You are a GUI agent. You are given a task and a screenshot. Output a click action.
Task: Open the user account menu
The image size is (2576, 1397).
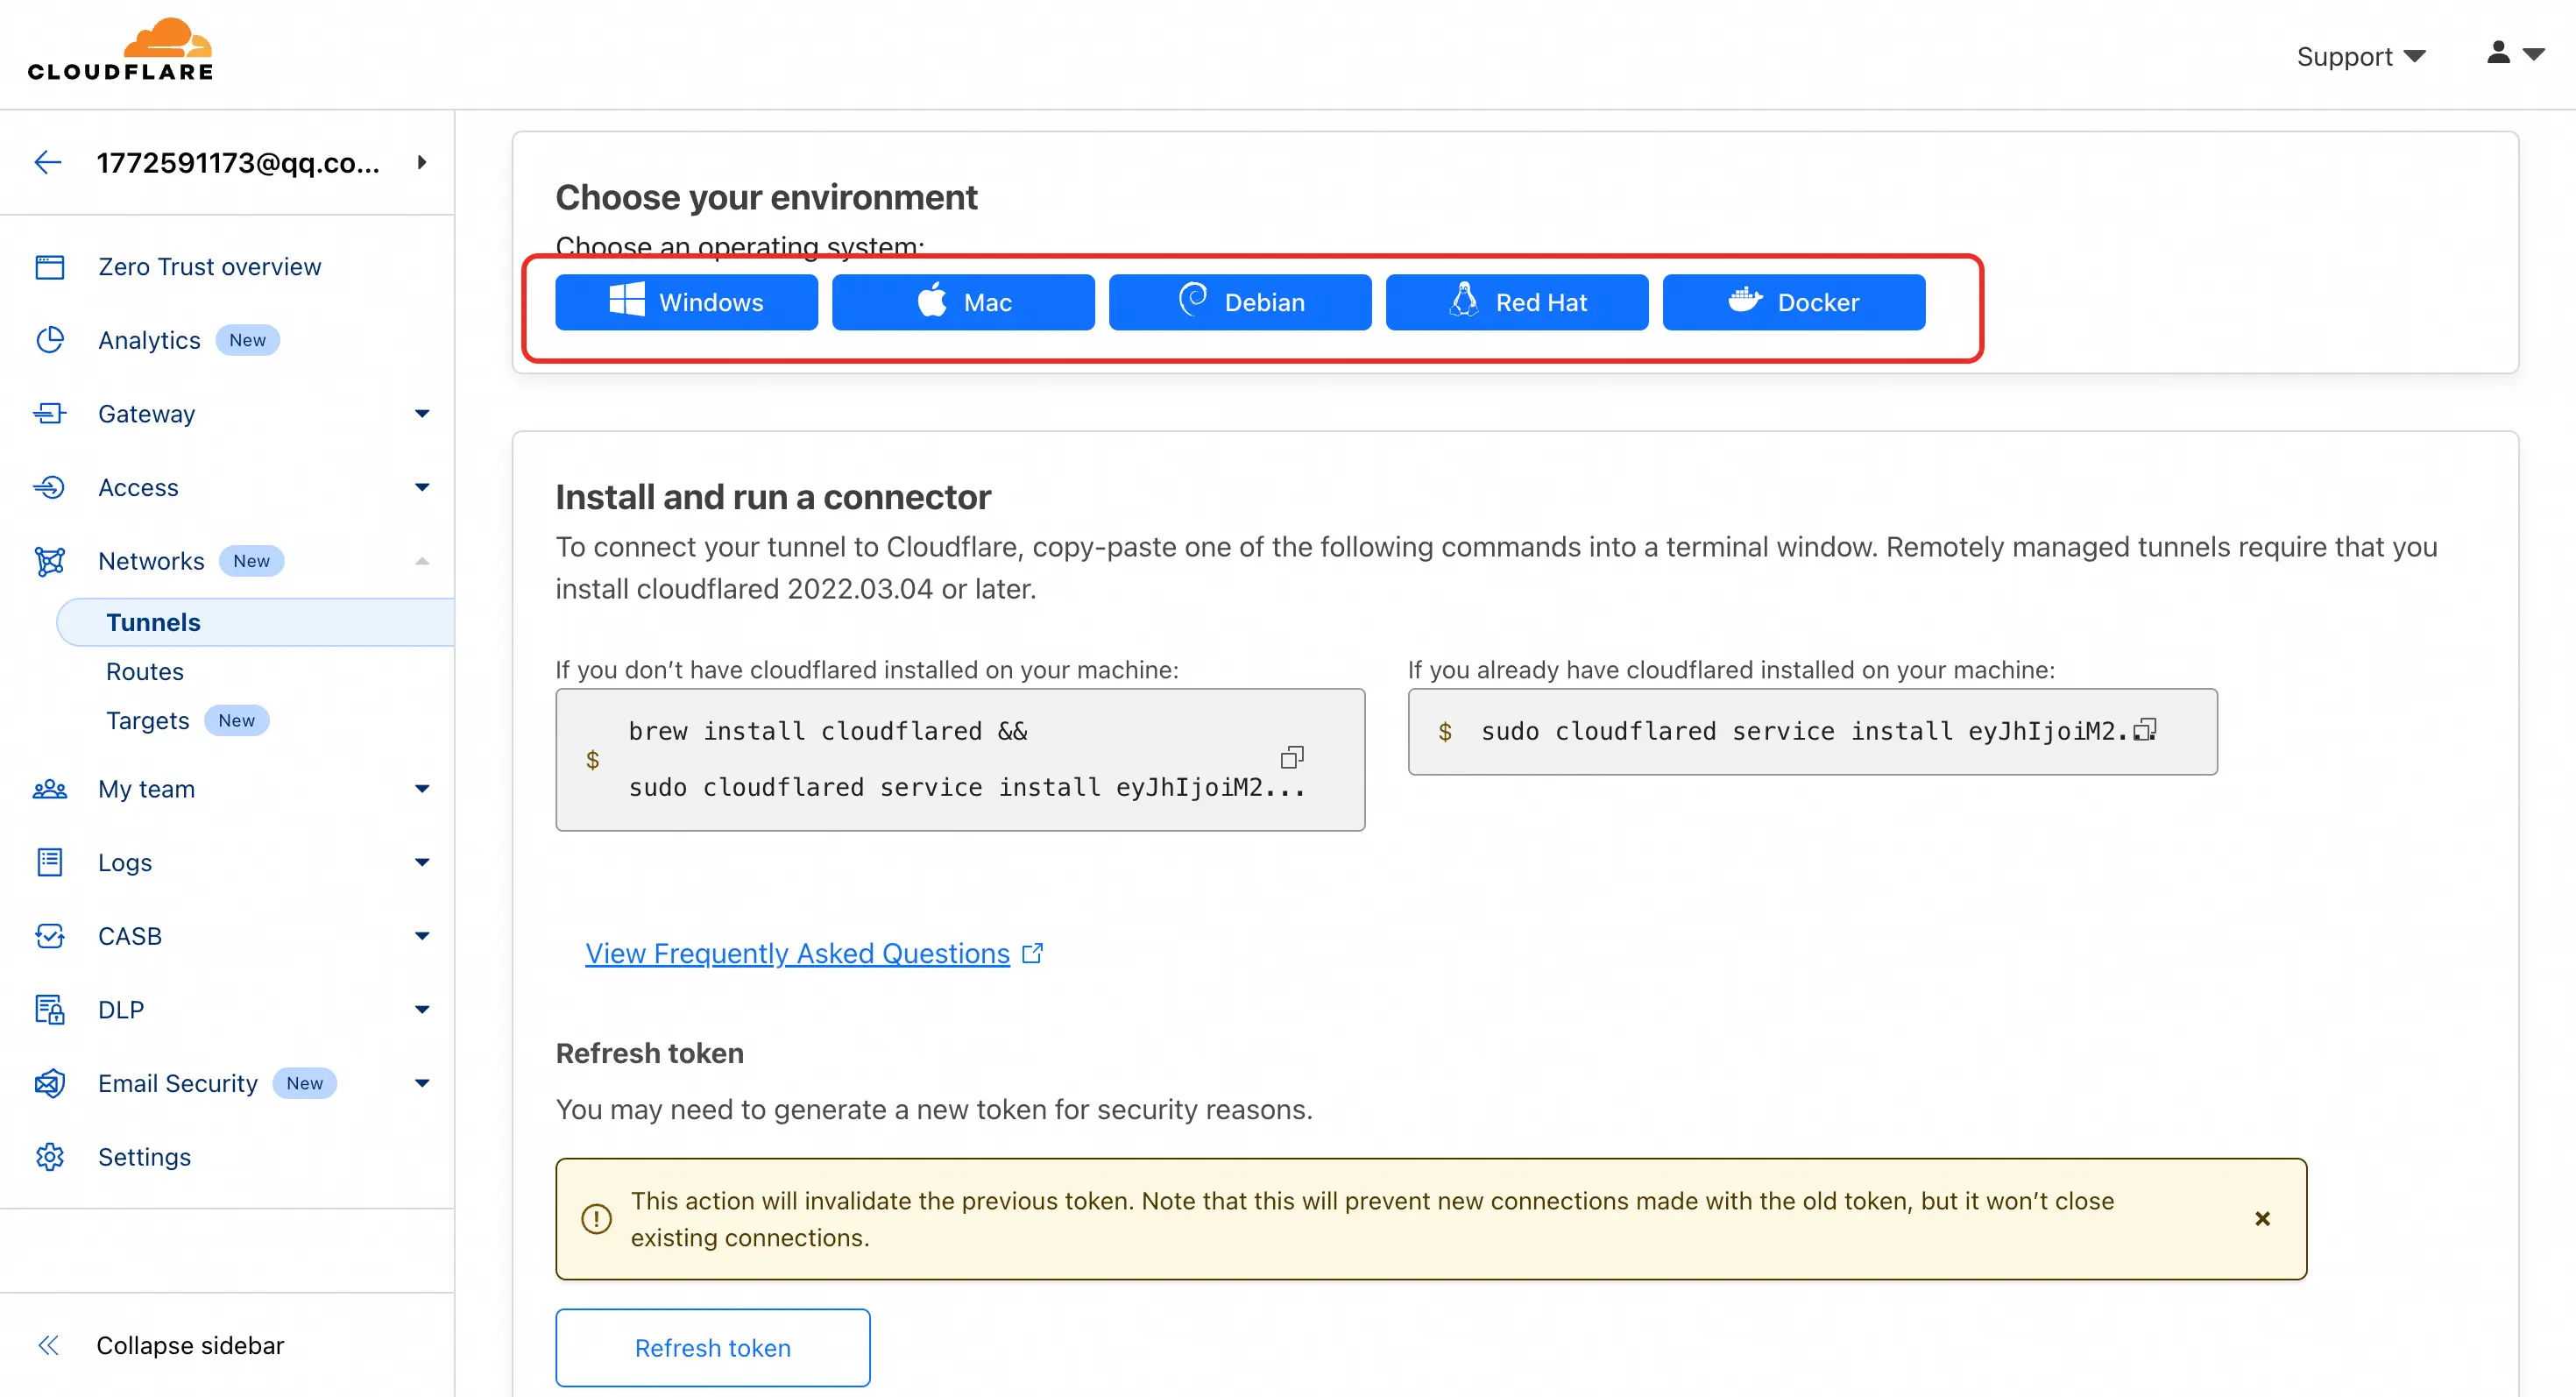tap(2516, 54)
